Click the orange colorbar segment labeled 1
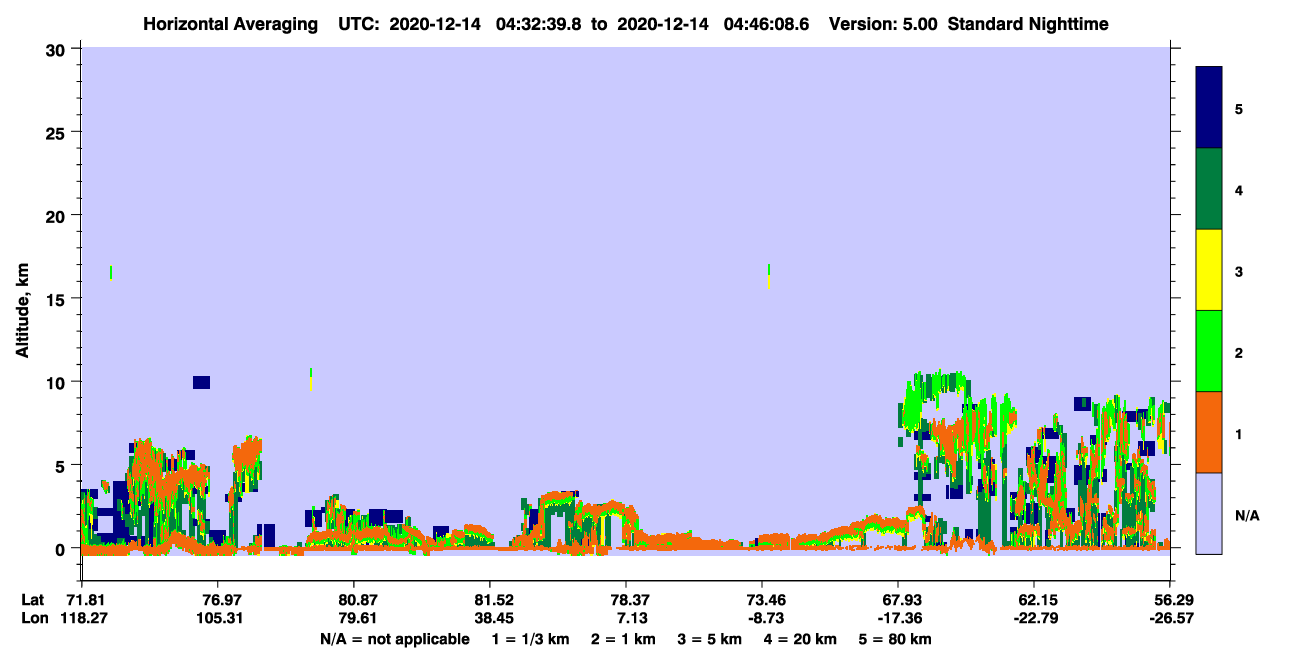Screen dimensions: 1300x667 [x=1209, y=432]
